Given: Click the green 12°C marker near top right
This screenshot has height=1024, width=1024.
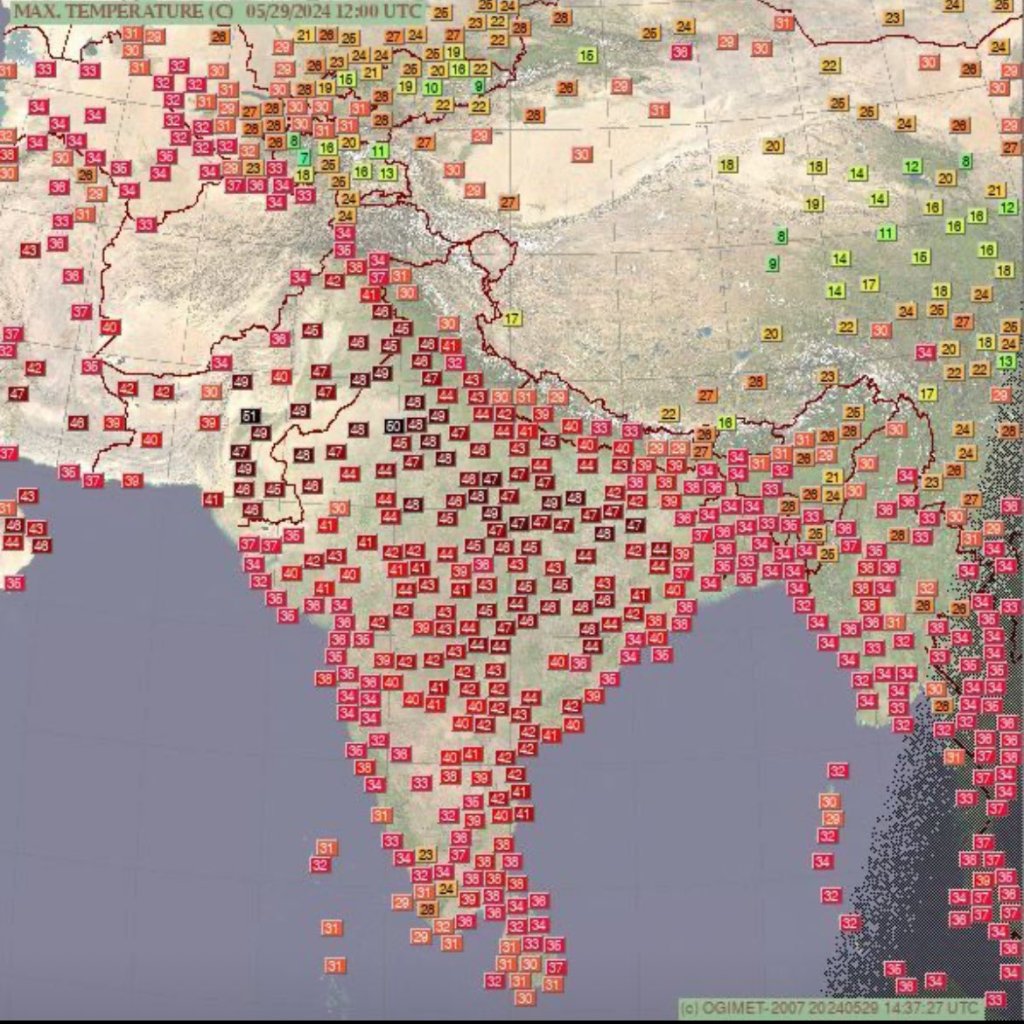Looking at the screenshot, I should pos(912,164).
